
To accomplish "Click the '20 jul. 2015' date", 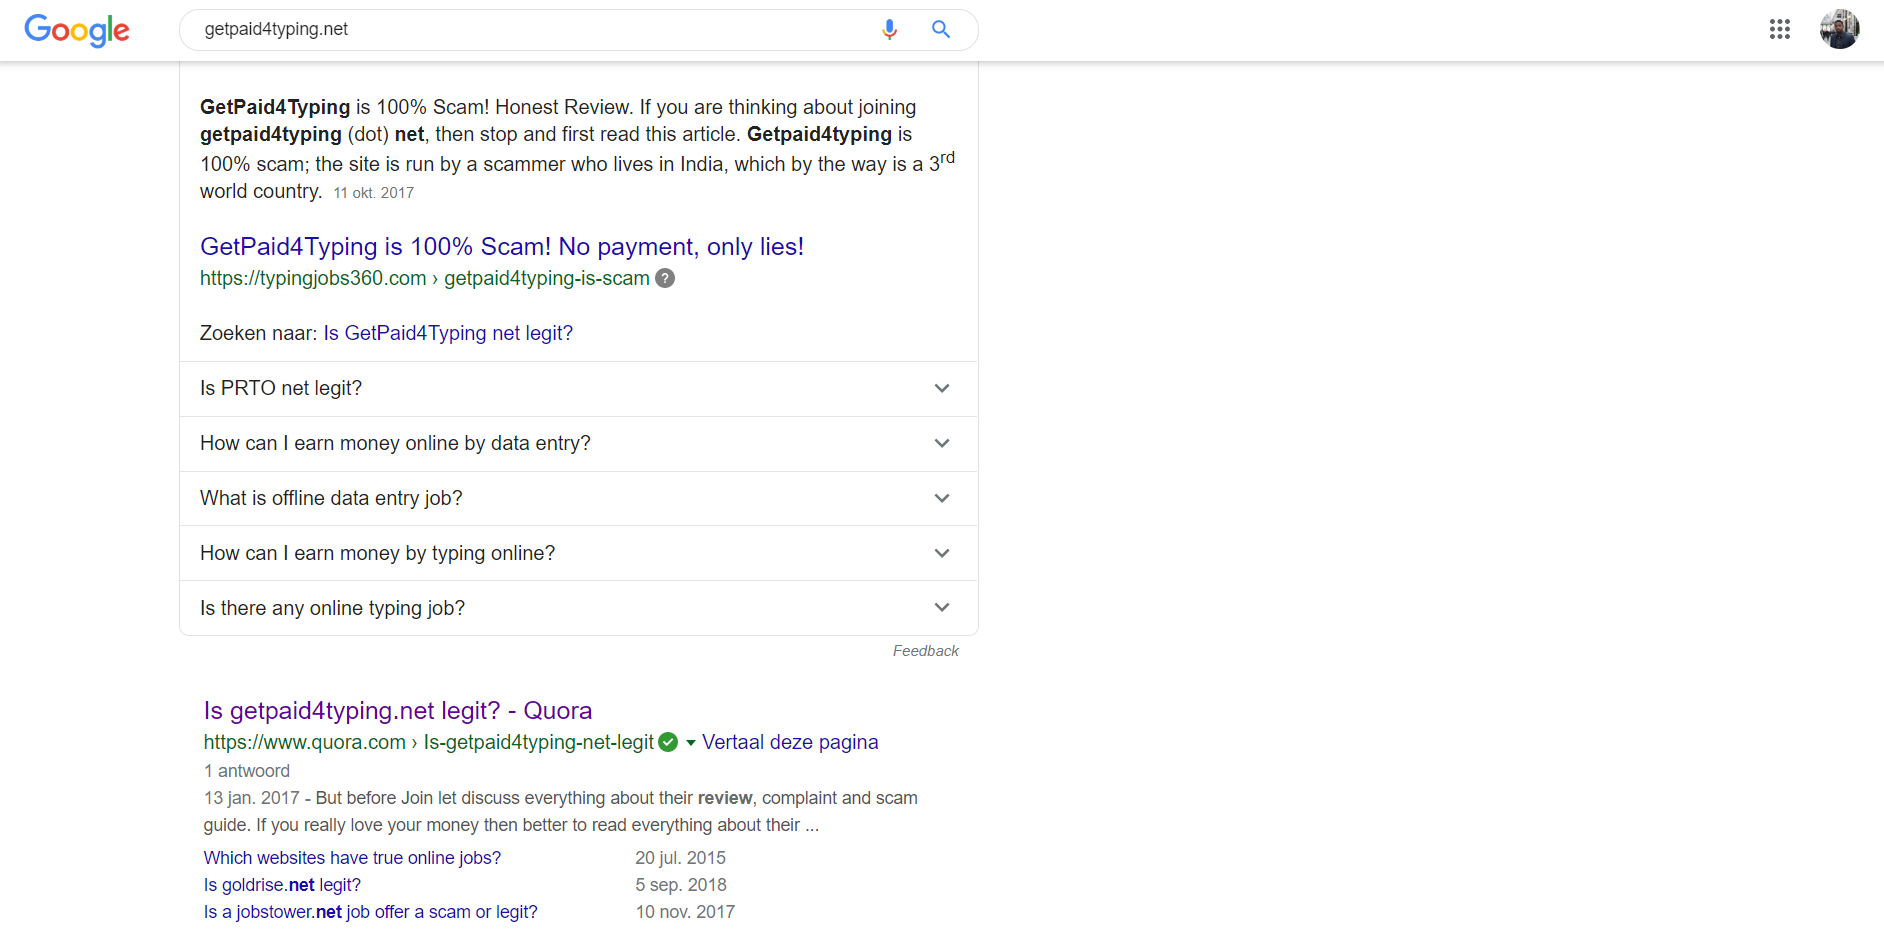I will [681, 858].
